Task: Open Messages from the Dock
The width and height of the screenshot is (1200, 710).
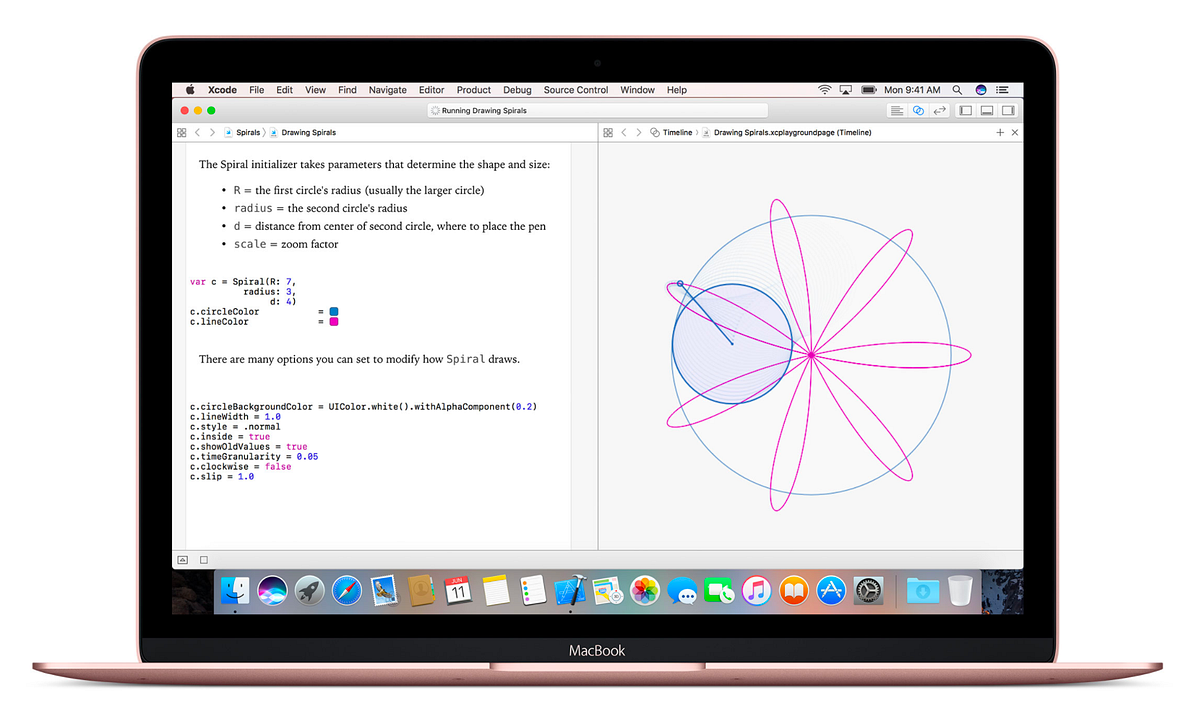Action: point(684,591)
